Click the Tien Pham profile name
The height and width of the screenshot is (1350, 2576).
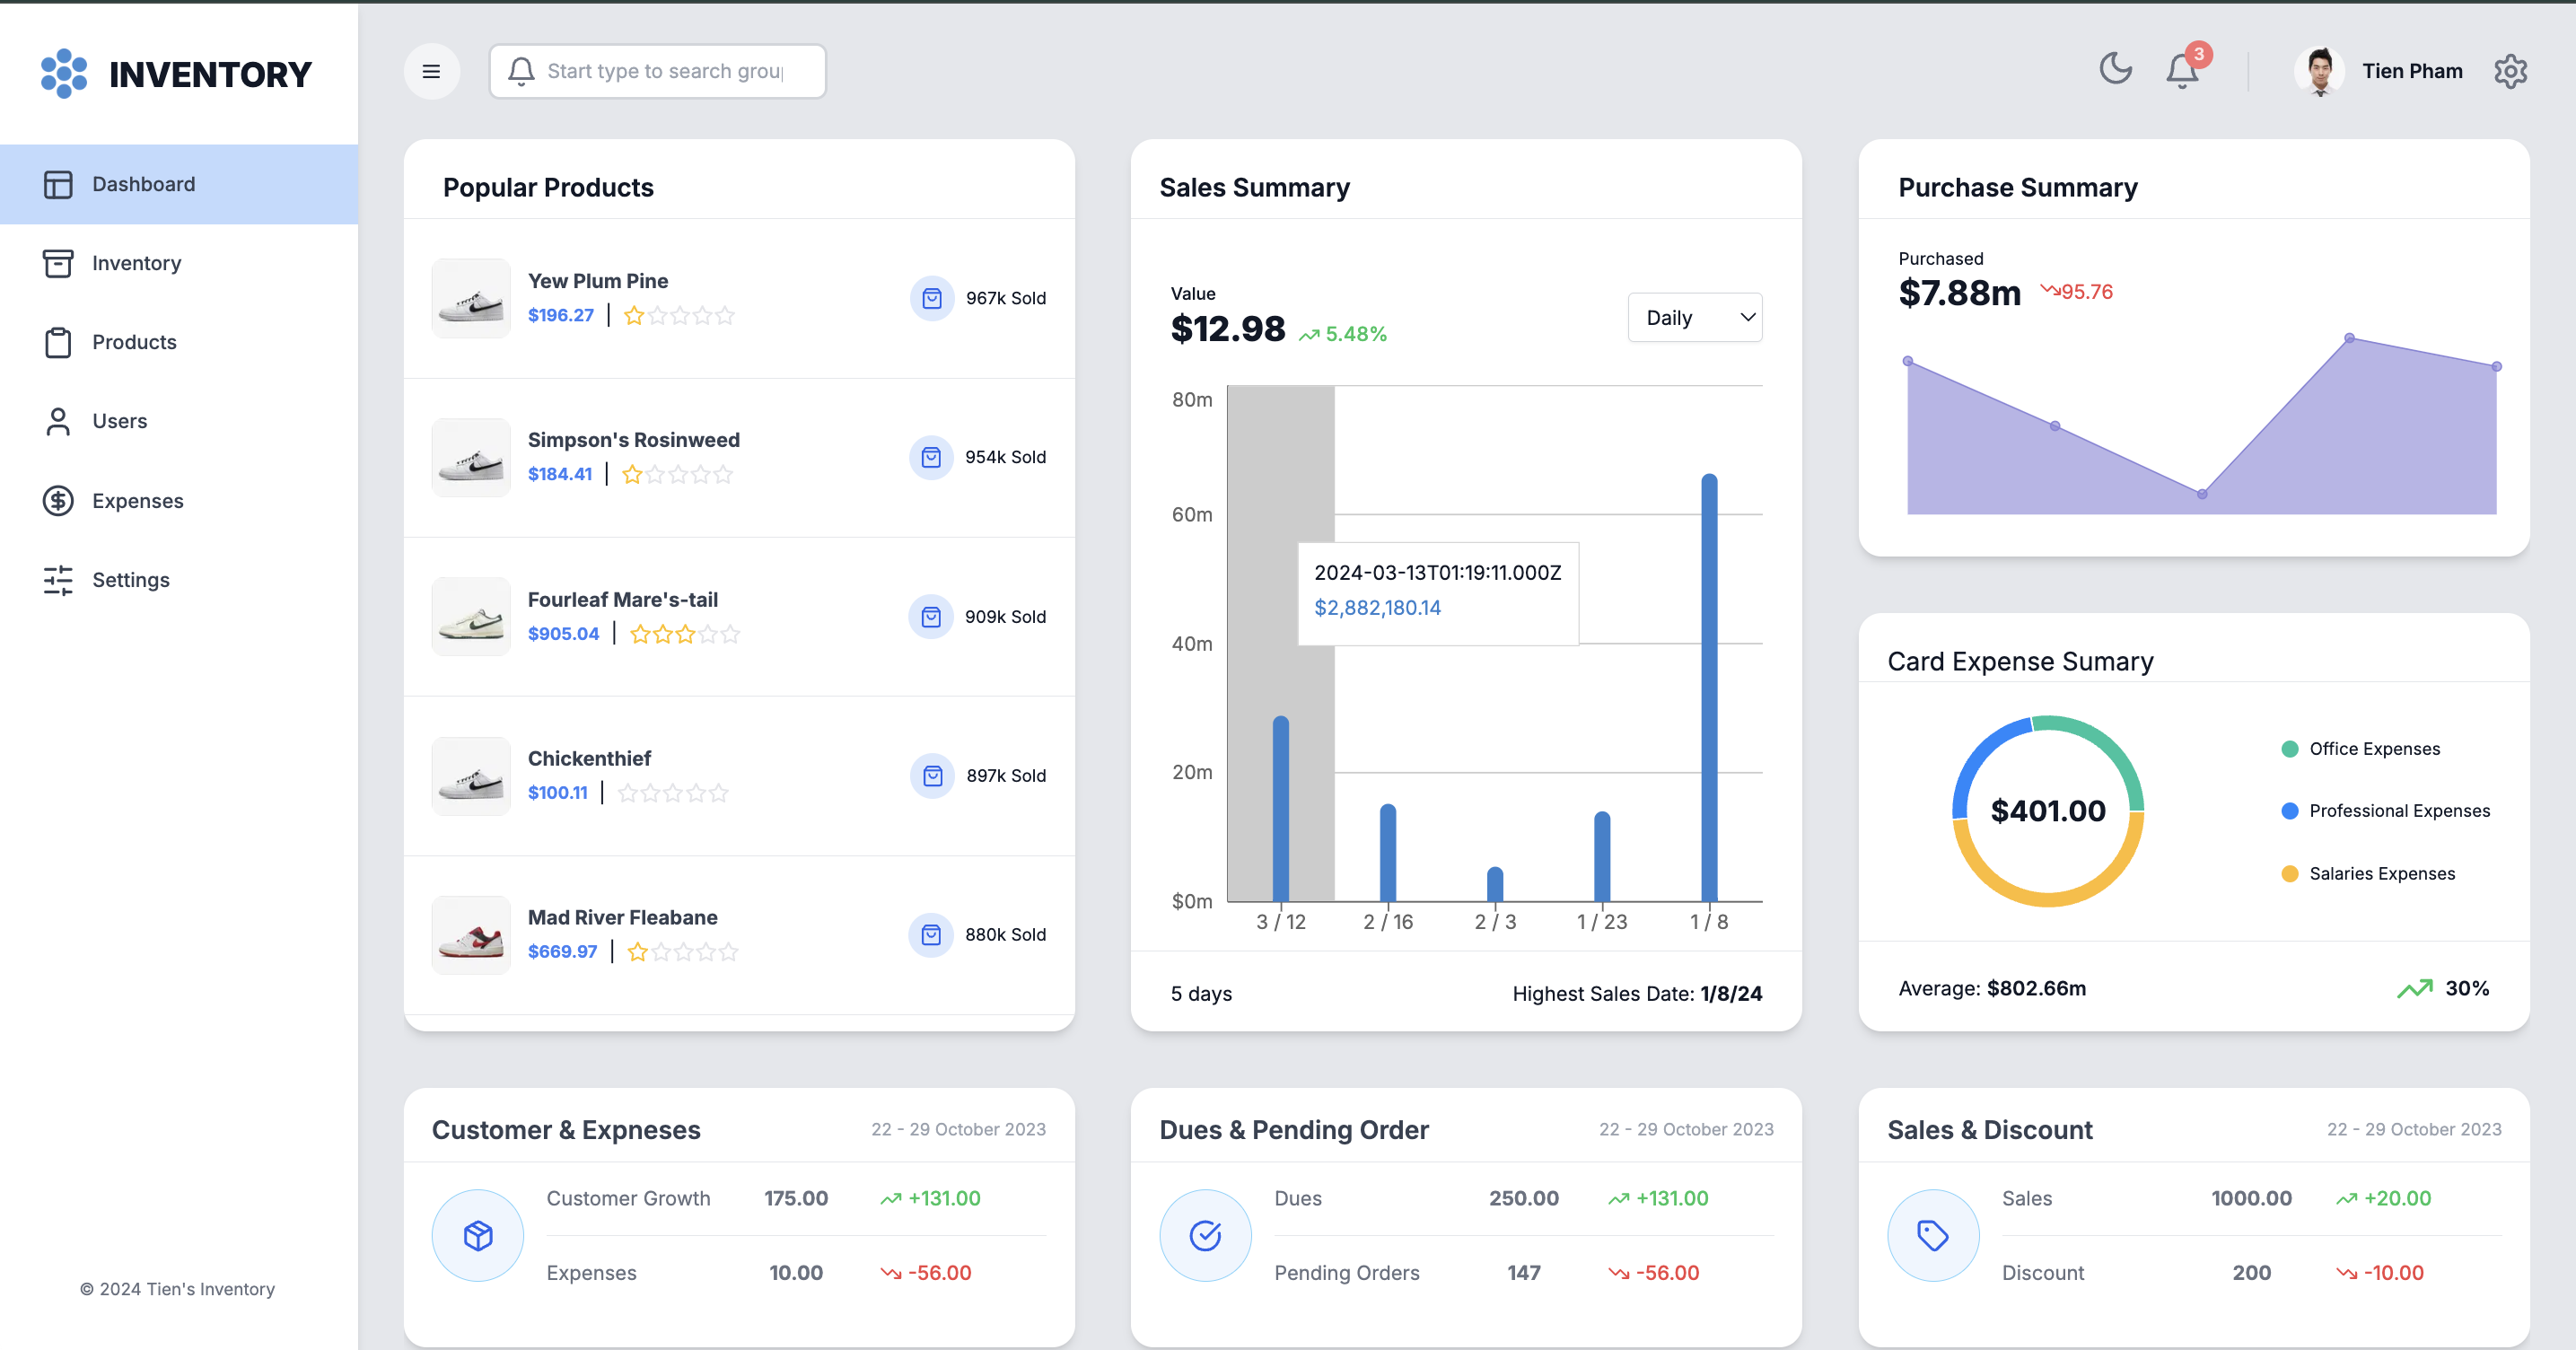pos(2412,71)
